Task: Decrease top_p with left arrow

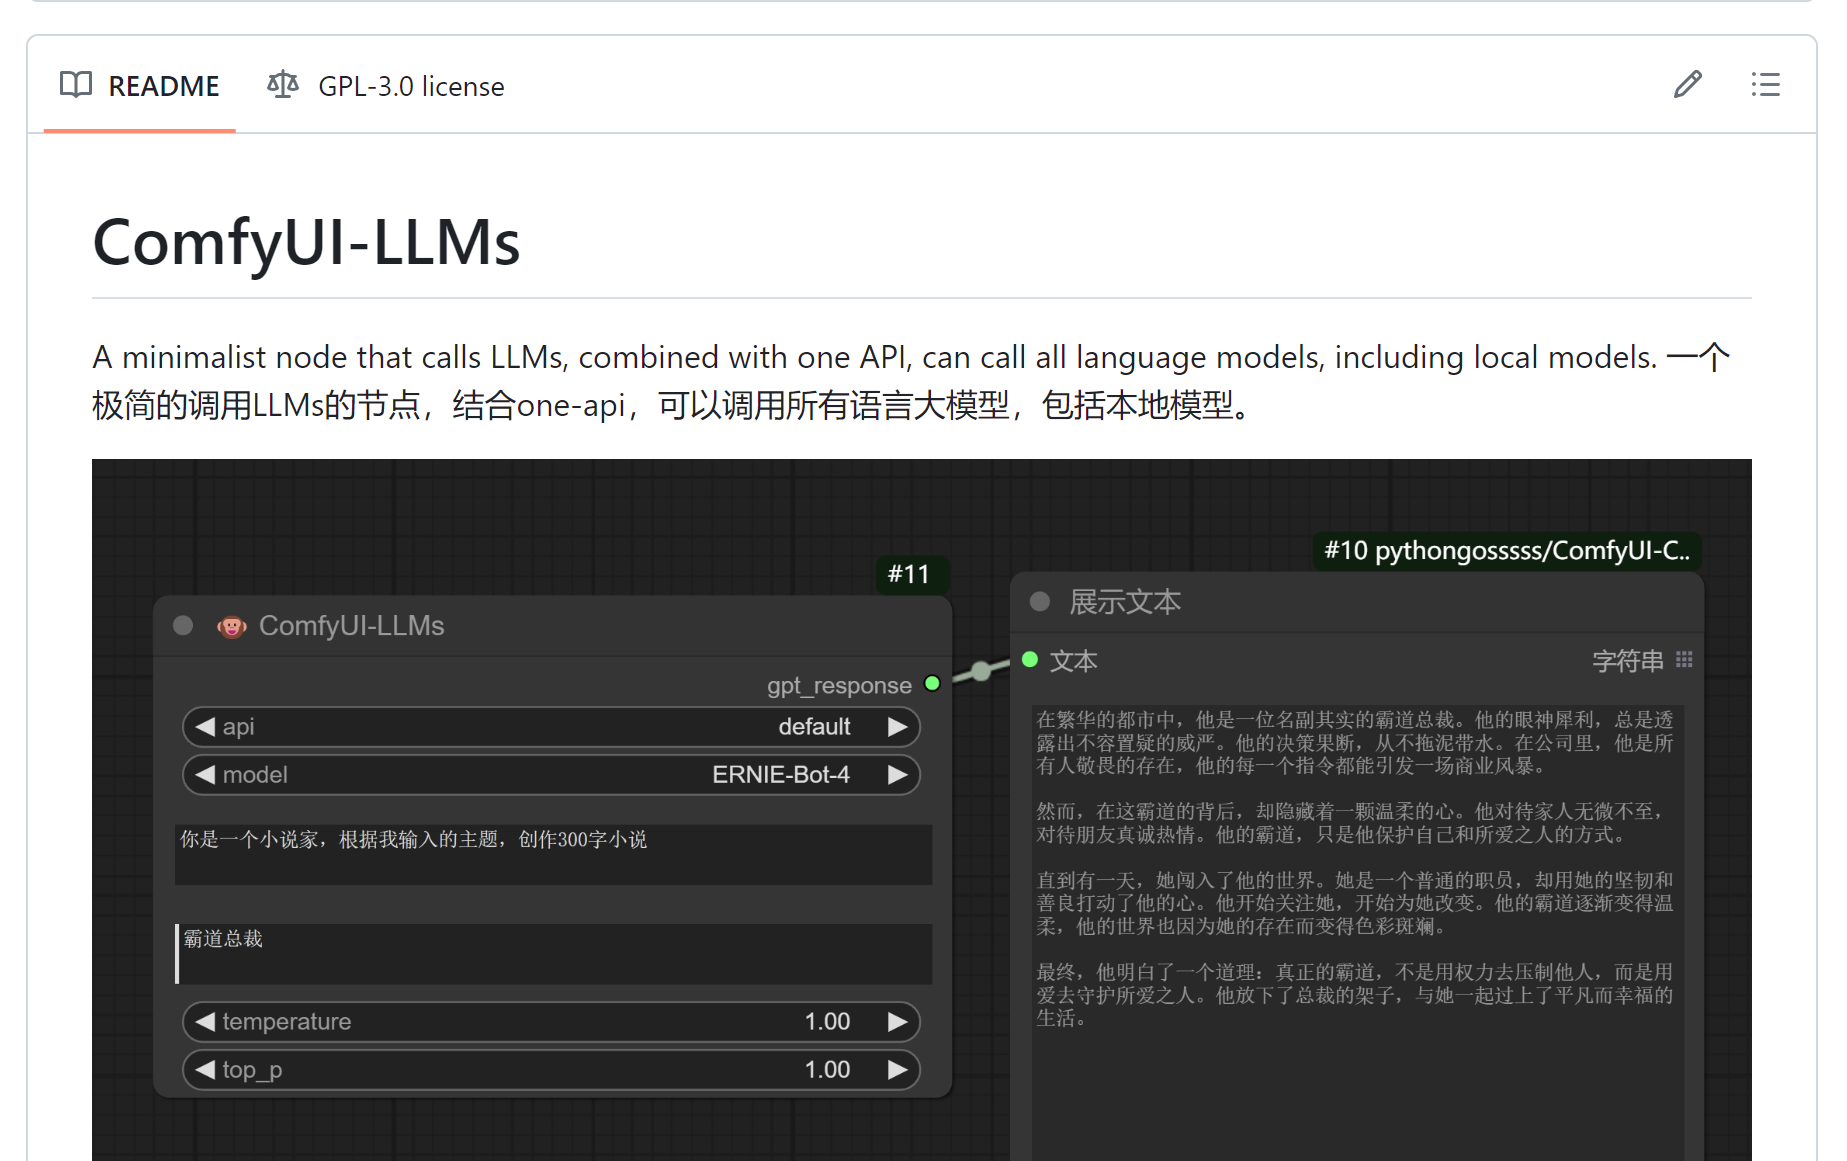Action: coord(205,1070)
